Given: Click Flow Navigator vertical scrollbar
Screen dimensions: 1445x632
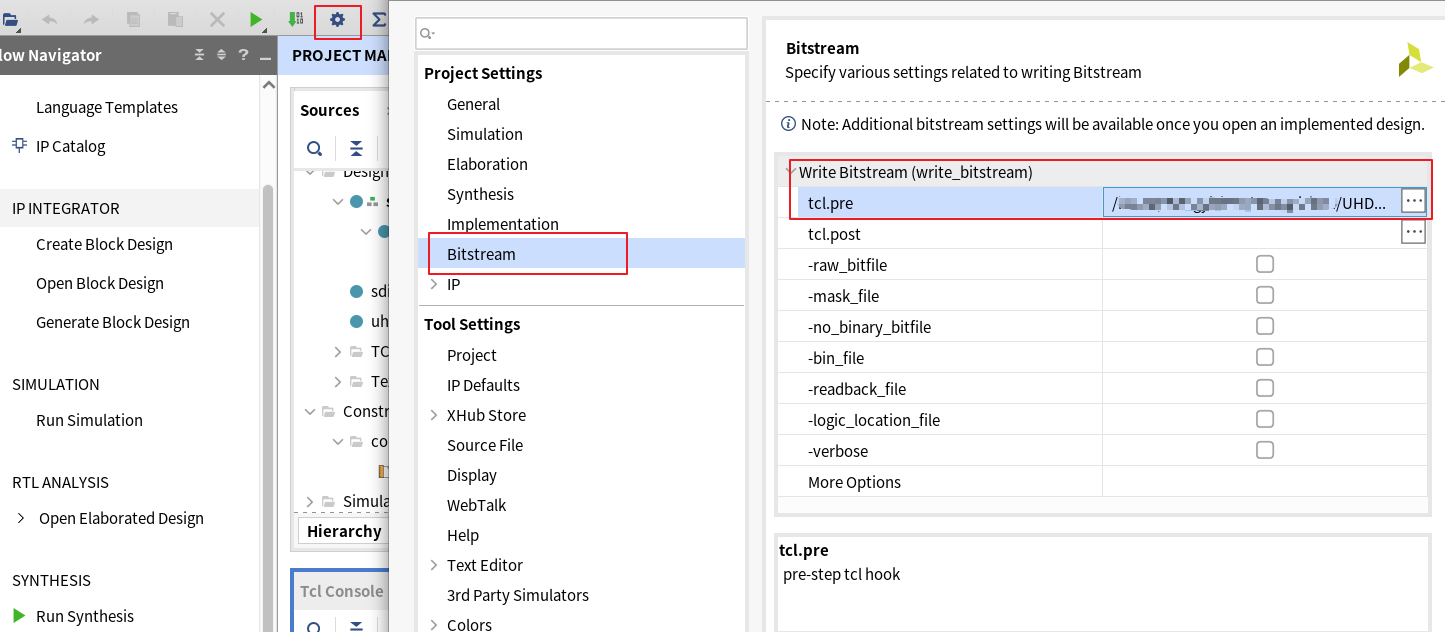Looking at the screenshot, I should pos(268,400).
